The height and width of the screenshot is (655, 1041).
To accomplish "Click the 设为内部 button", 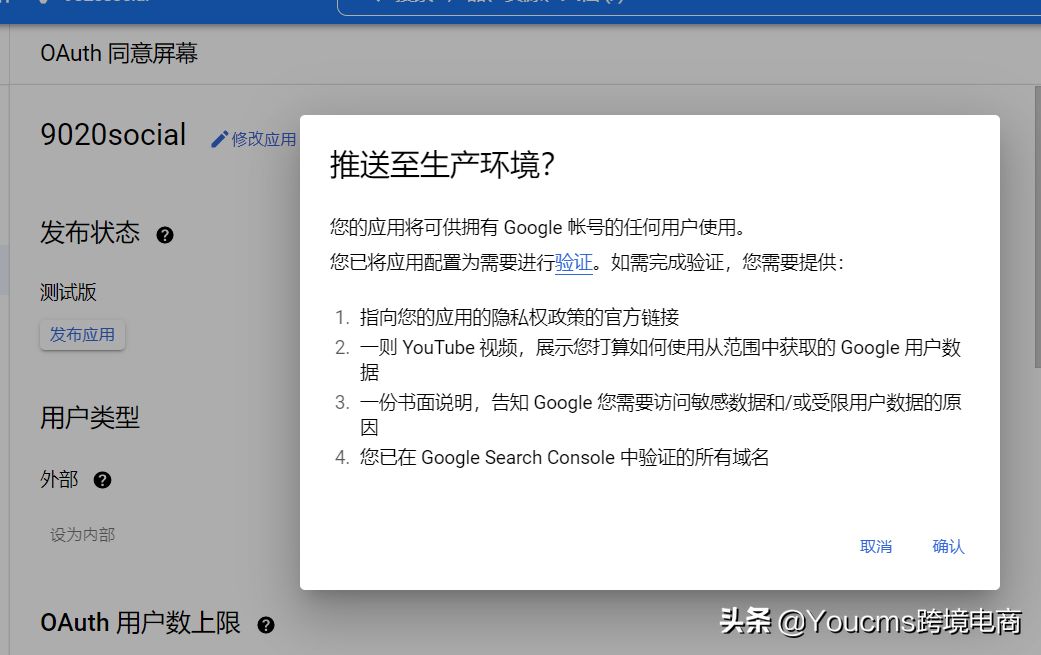I will point(82,534).
